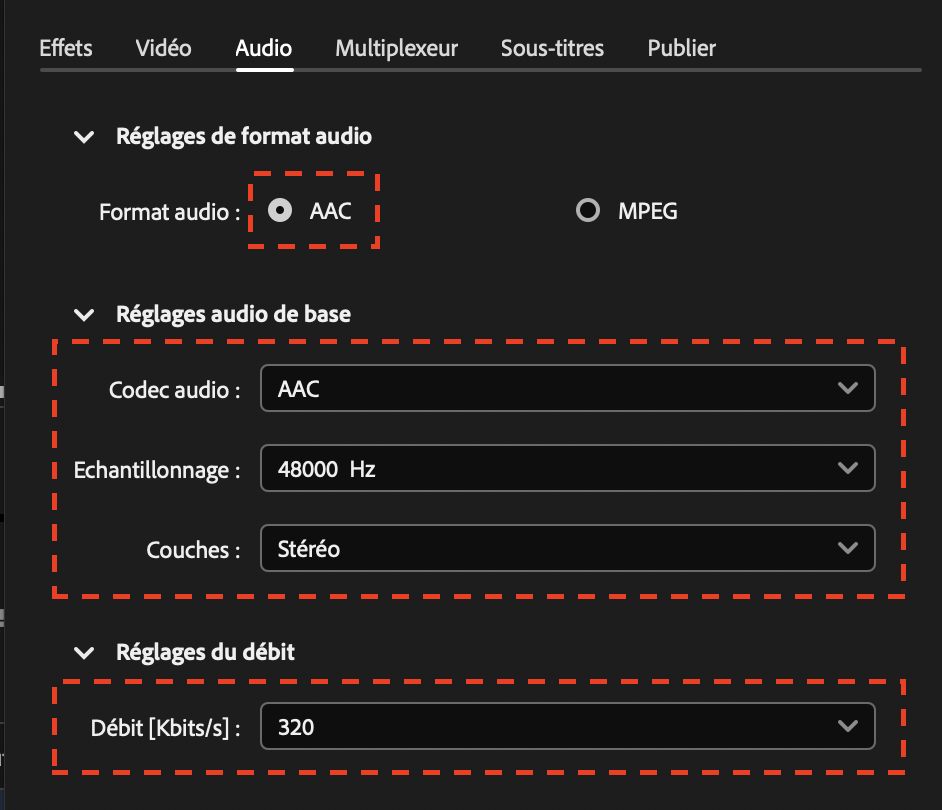942x810 pixels.
Task: Switch to the Multiplexeur tab
Action: click(396, 47)
